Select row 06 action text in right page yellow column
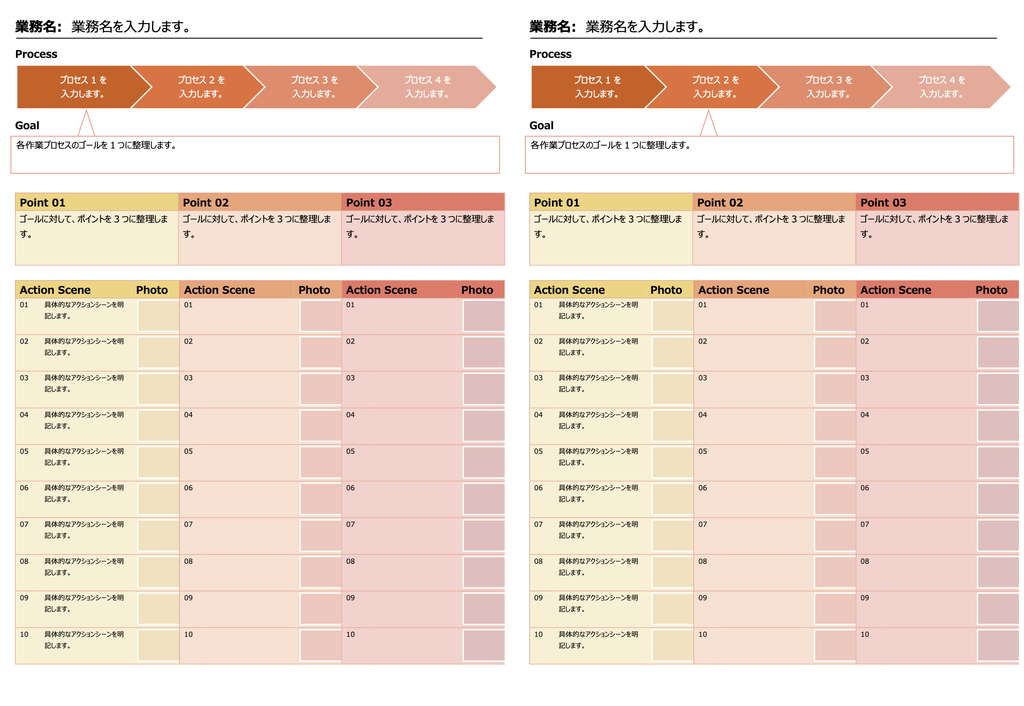This screenshot has height=706, width=1024. click(599, 493)
